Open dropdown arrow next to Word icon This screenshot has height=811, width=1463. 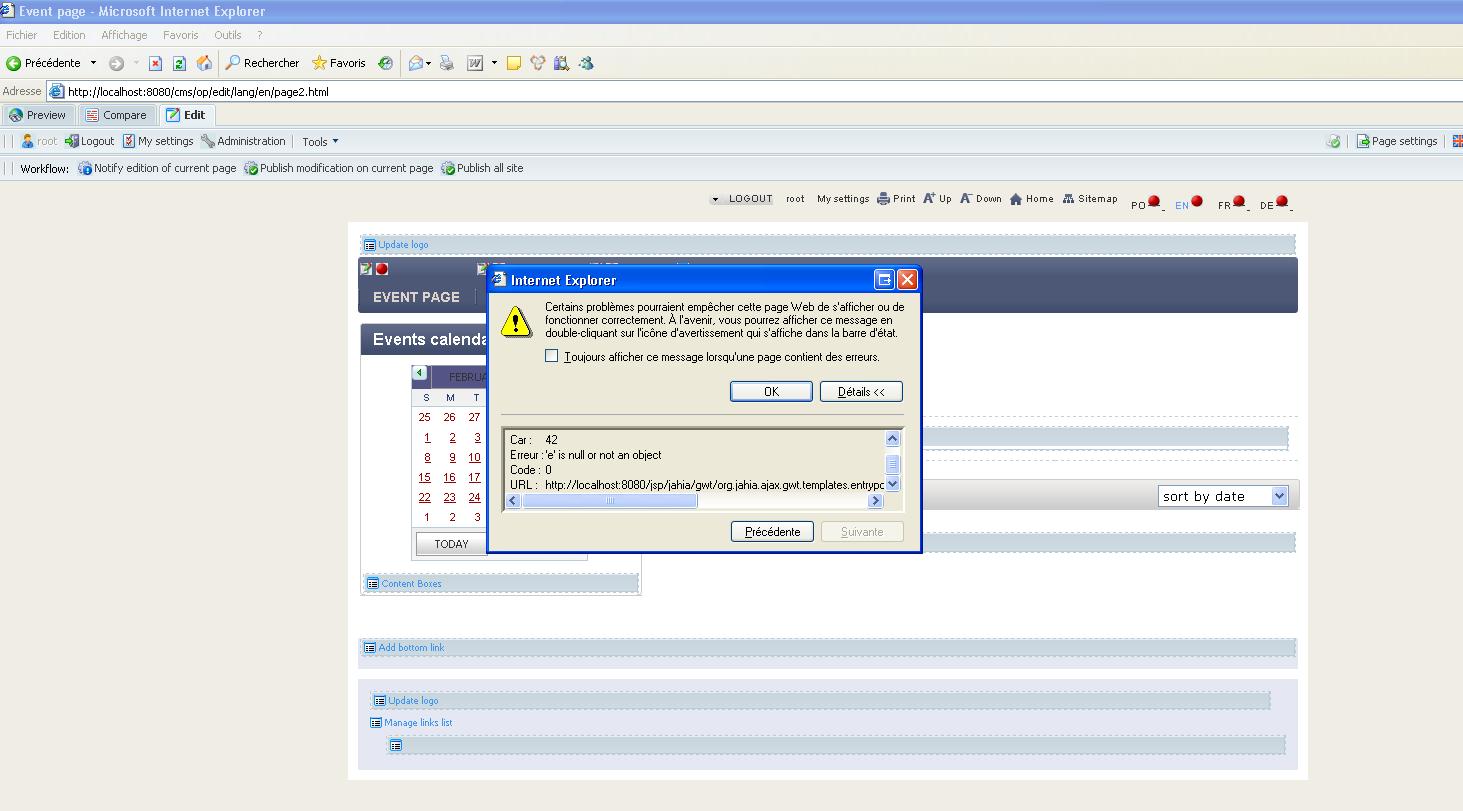[494, 63]
